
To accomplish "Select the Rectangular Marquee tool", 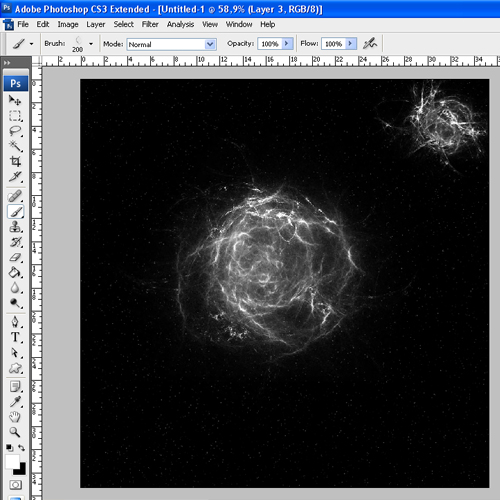I will [15, 116].
